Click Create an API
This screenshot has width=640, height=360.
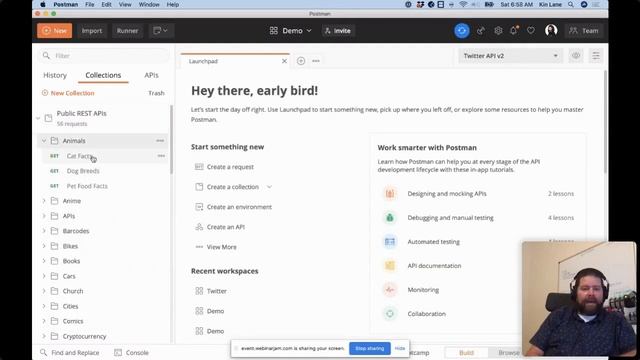pyautogui.click(x=225, y=227)
